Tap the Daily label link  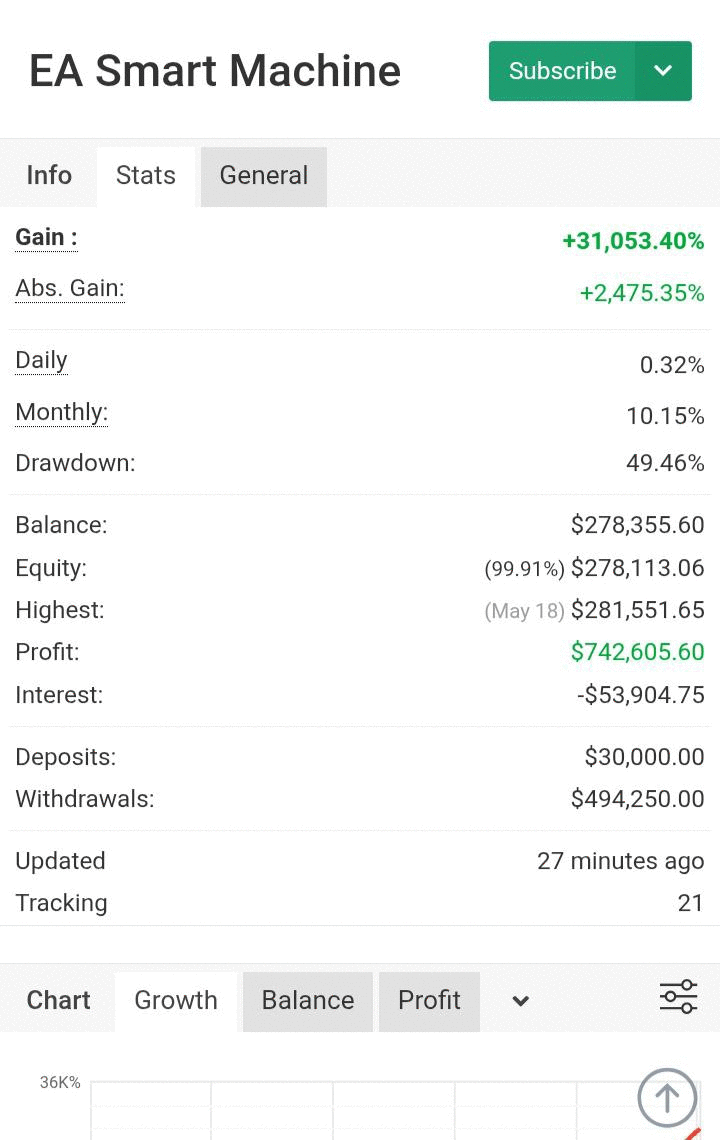(41, 361)
